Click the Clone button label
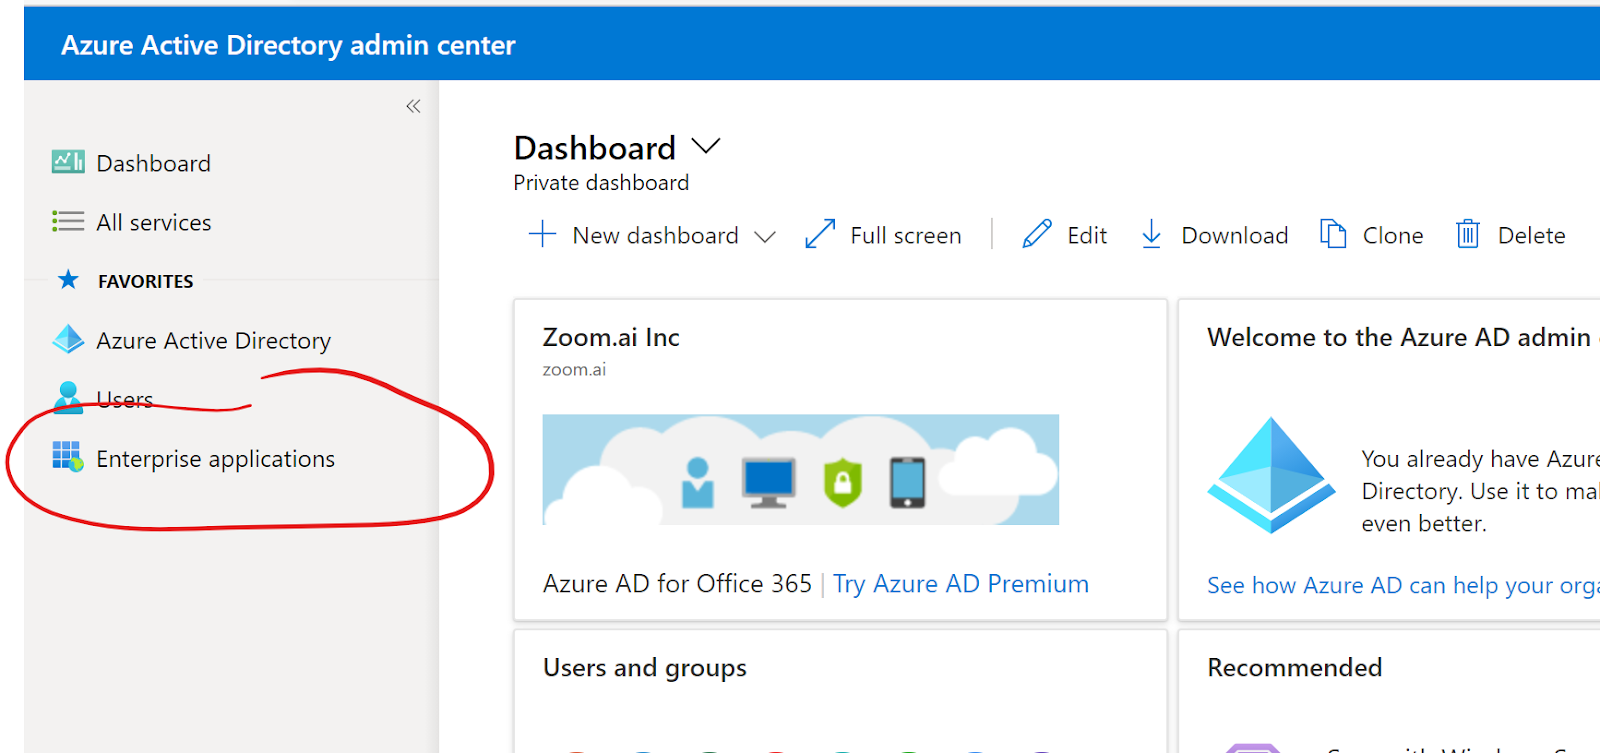 click(x=1393, y=235)
